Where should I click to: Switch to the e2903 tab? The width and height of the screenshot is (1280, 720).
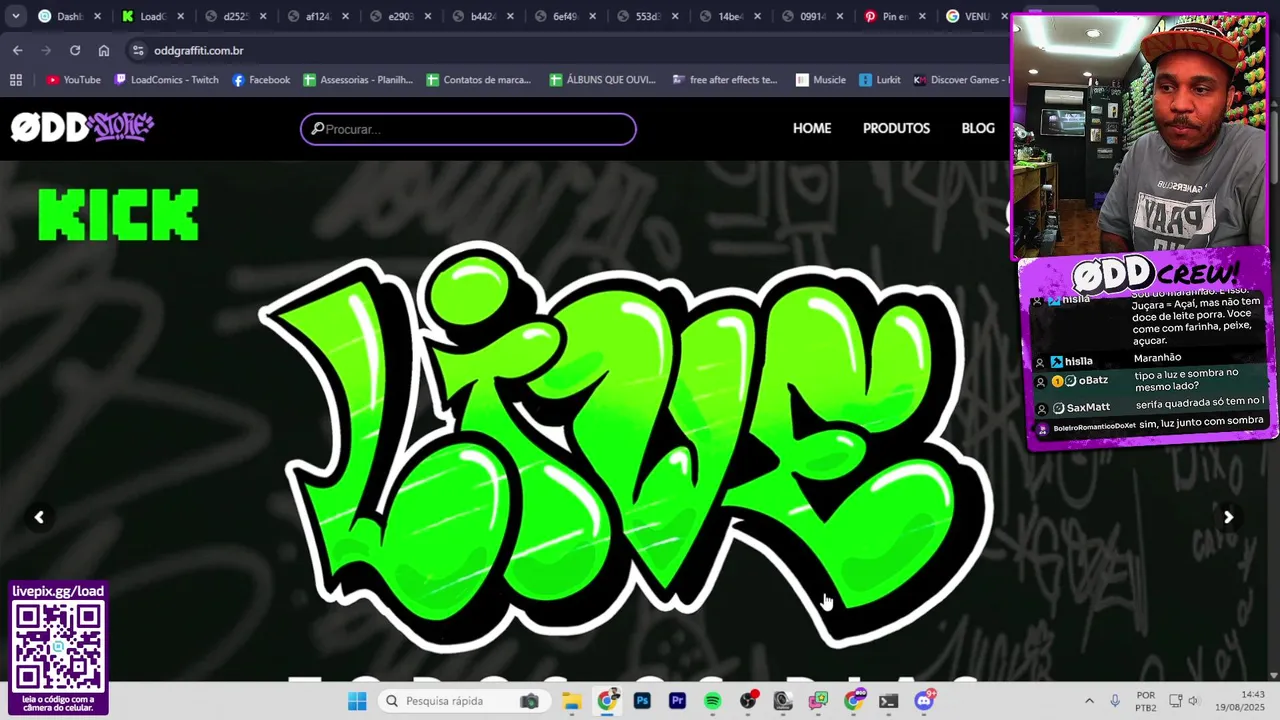(391, 16)
